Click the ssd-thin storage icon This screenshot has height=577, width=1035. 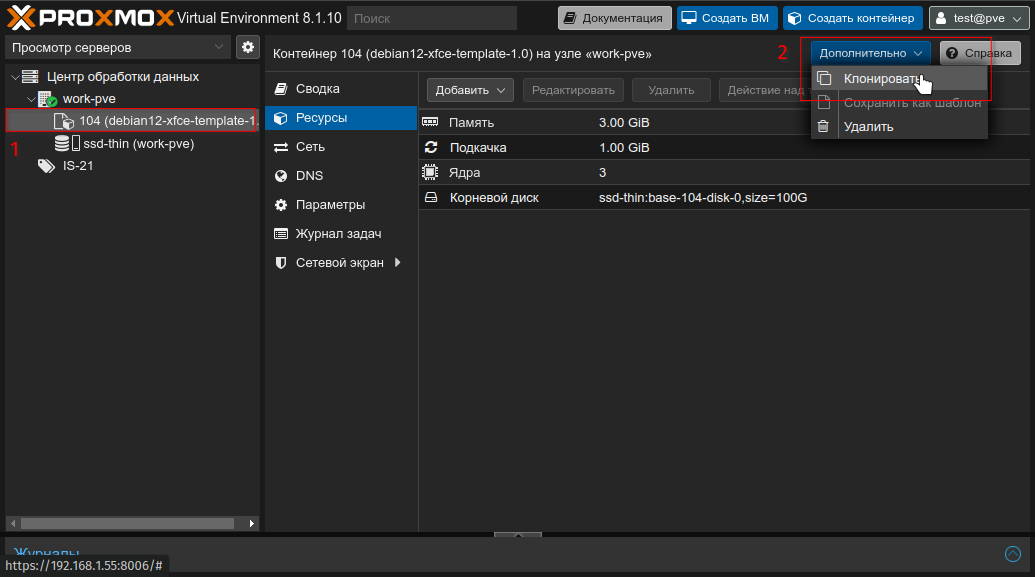coord(67,143)
